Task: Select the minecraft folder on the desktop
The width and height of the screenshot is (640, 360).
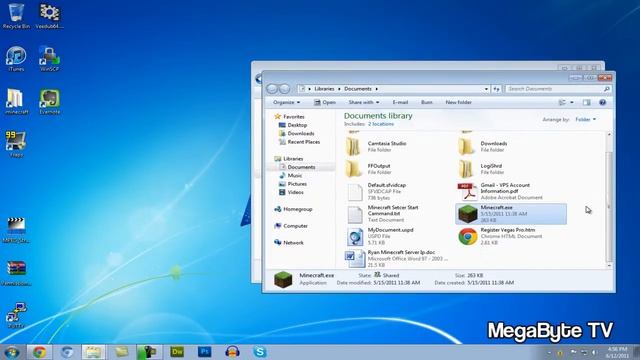Action: click(x=16, y=102)
